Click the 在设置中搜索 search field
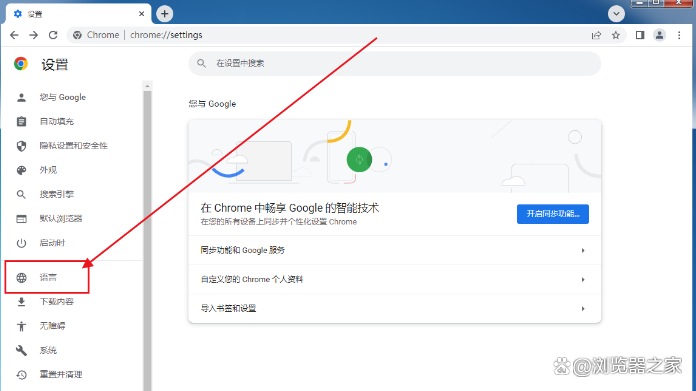The height and width of the screenshot is (391, 696). 395,63
